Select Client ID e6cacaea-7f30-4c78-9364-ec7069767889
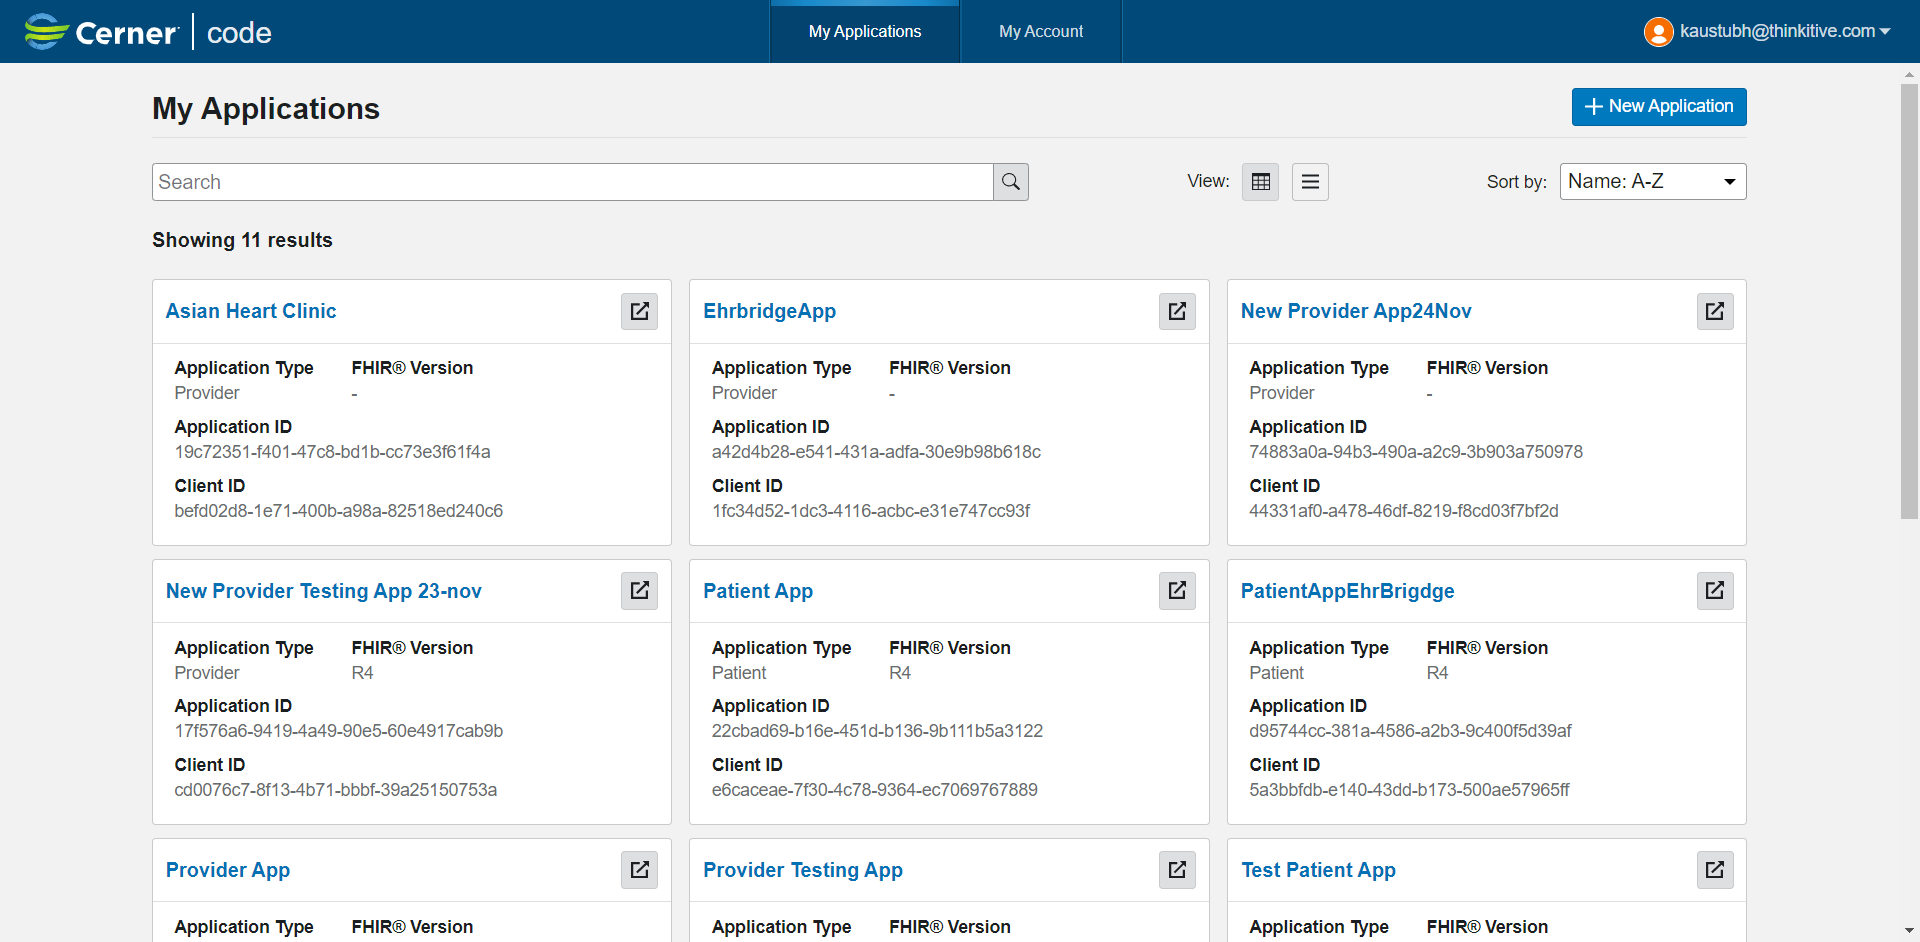 (x=874, y=790)
